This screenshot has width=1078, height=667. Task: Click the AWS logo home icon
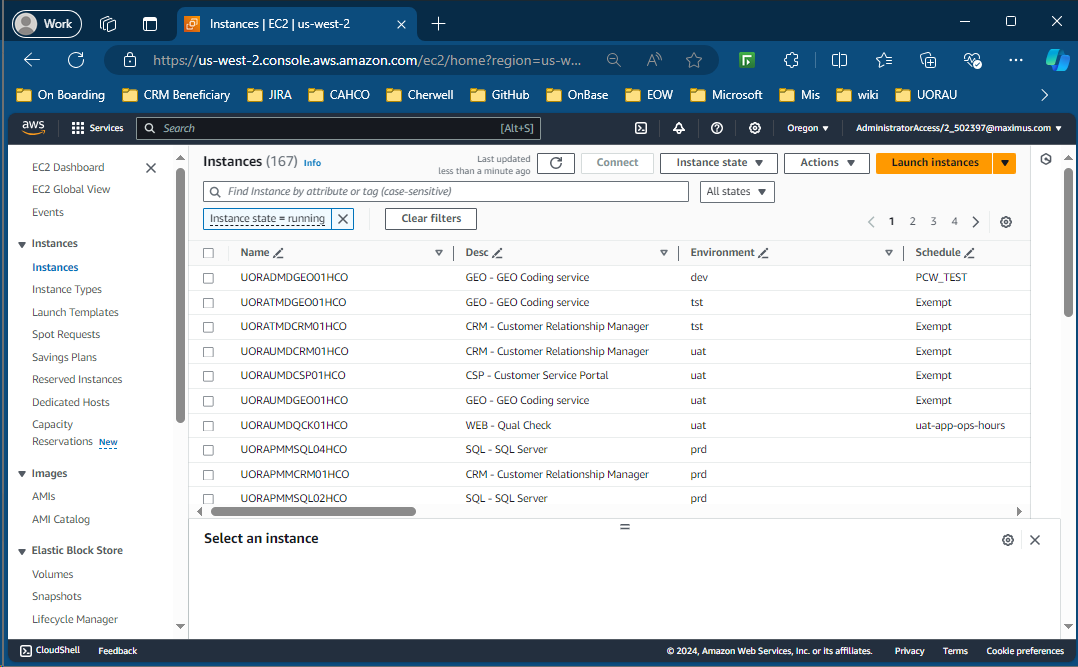[33, 127]
